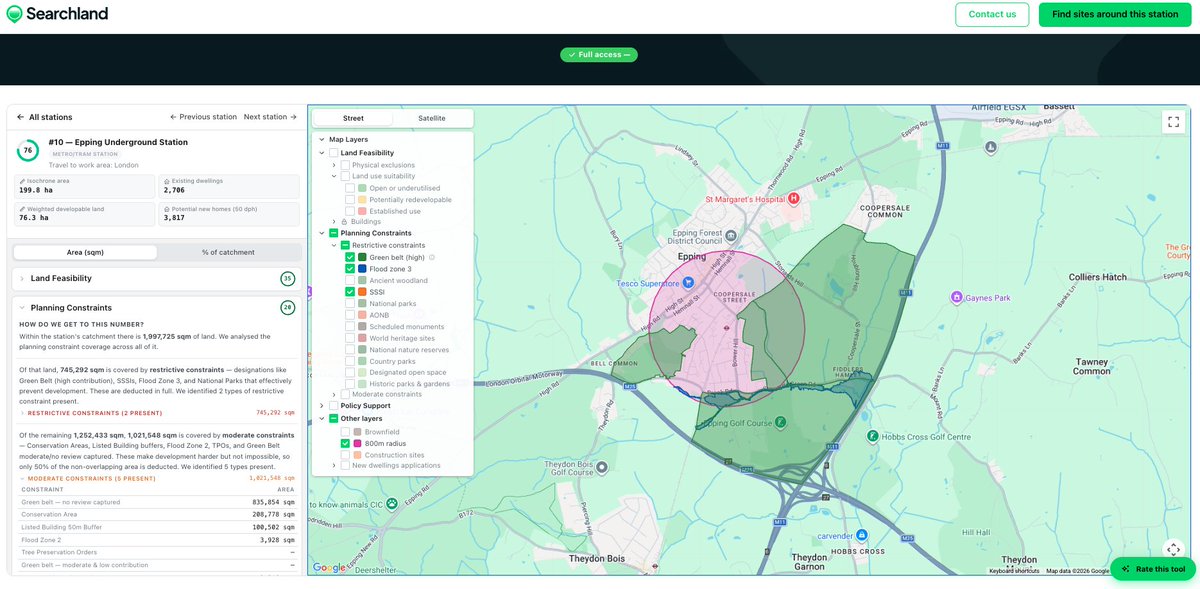Expand the Physical exclusions group
1200x589 pixels.
click(x=334, y=165)
